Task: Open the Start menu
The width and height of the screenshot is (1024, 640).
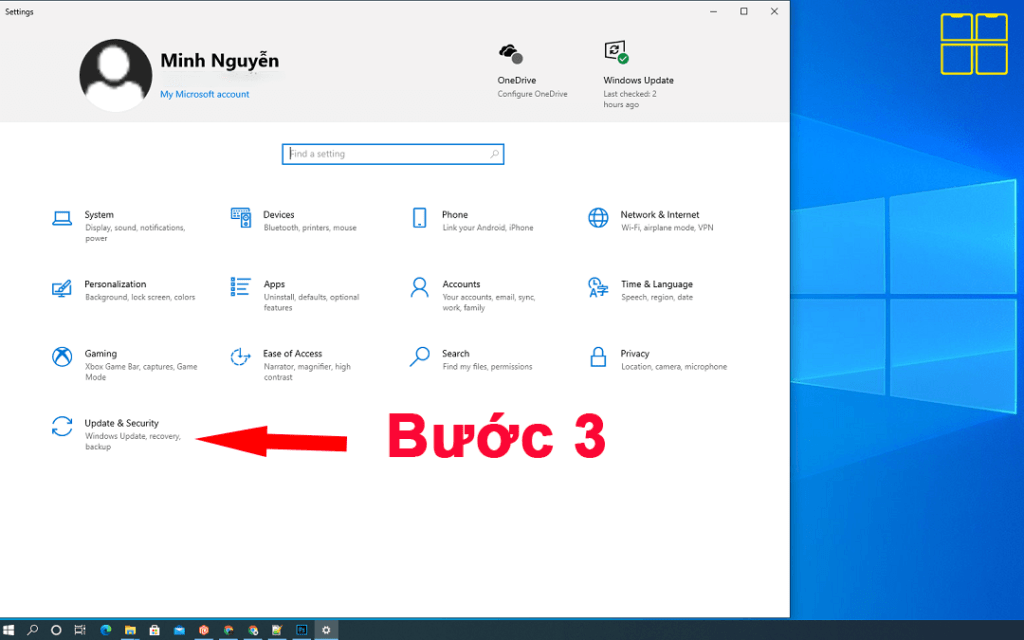Action: click(11, 630)
